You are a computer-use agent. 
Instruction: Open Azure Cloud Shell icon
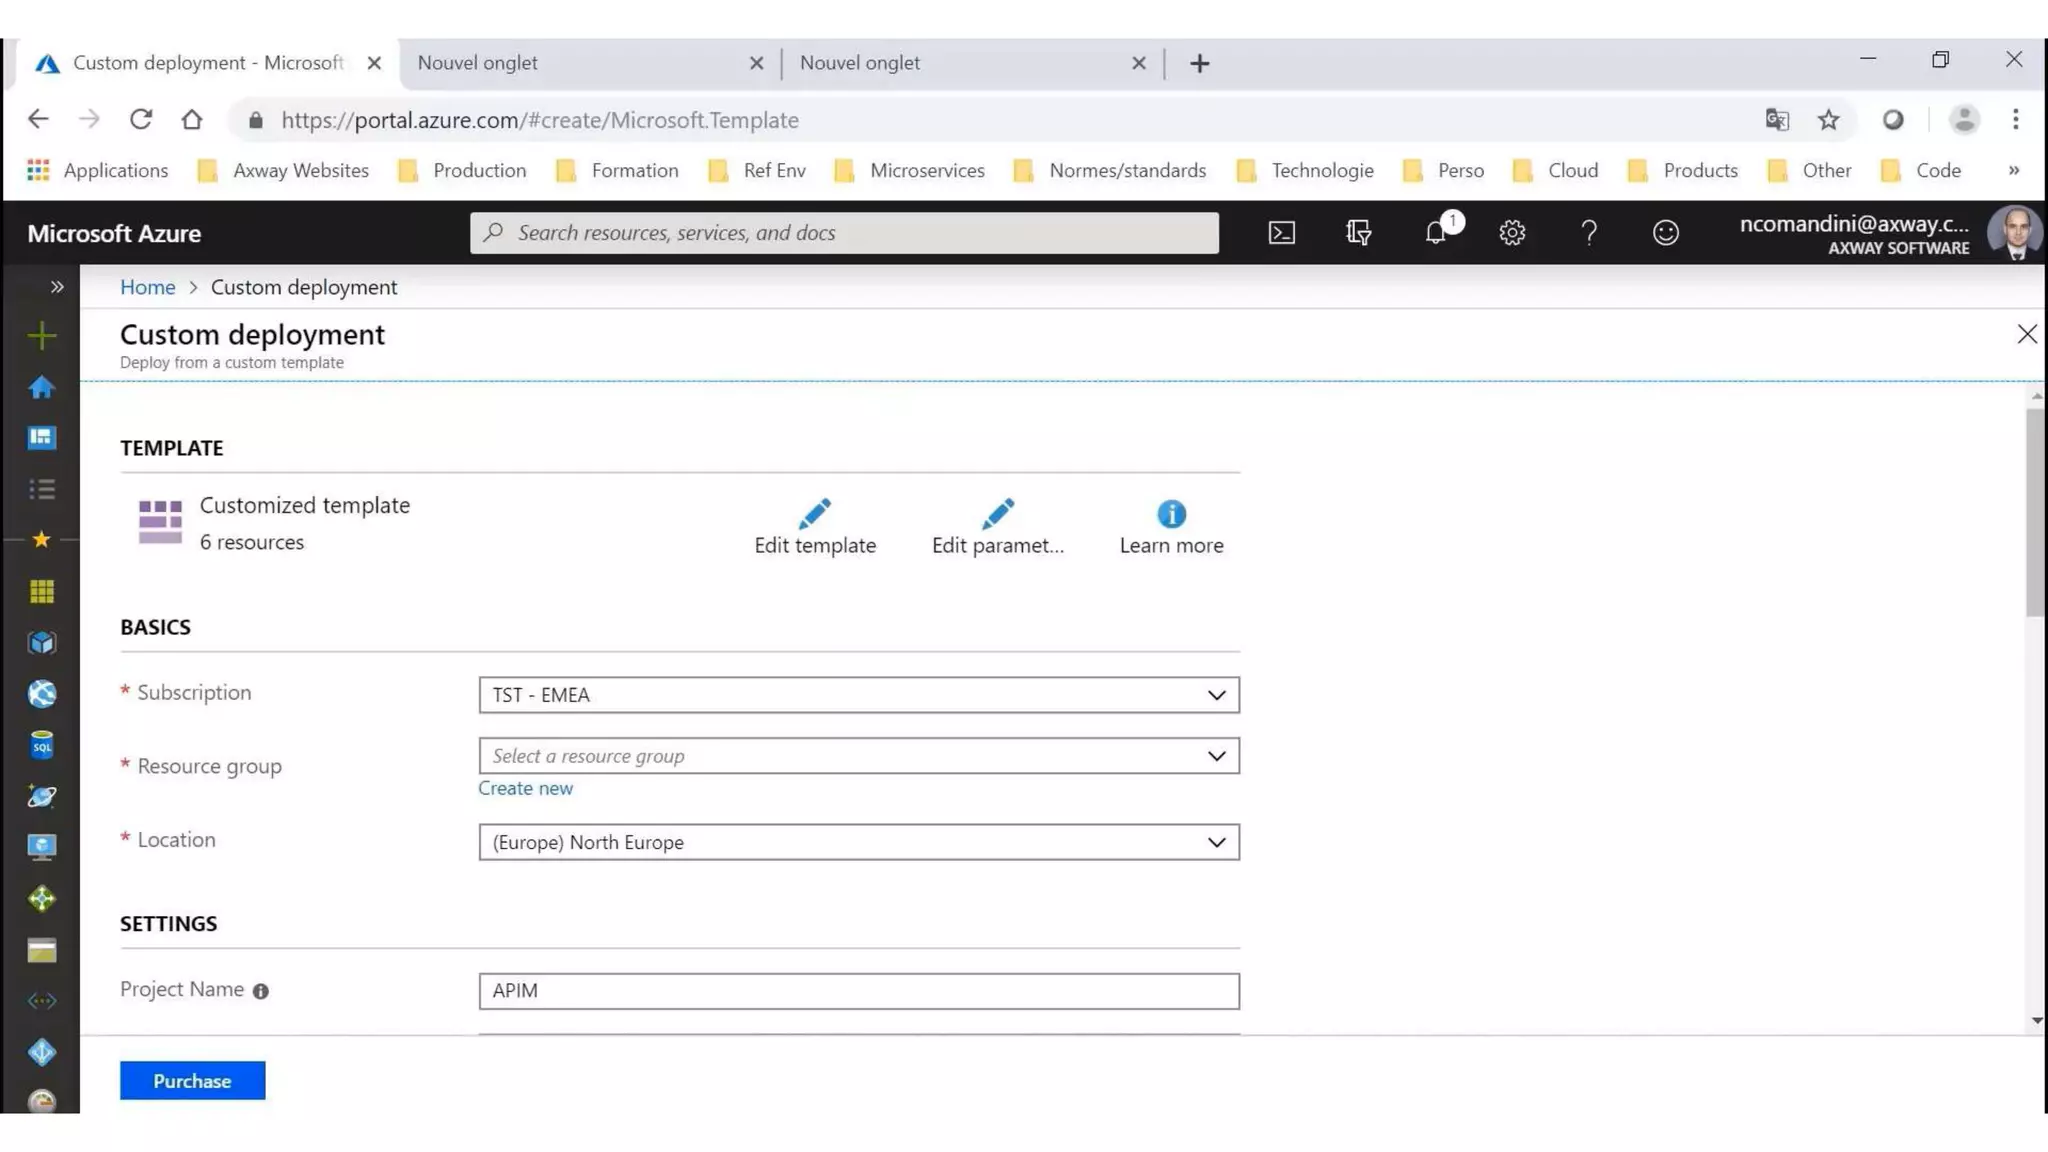[x=1281, y=233]
